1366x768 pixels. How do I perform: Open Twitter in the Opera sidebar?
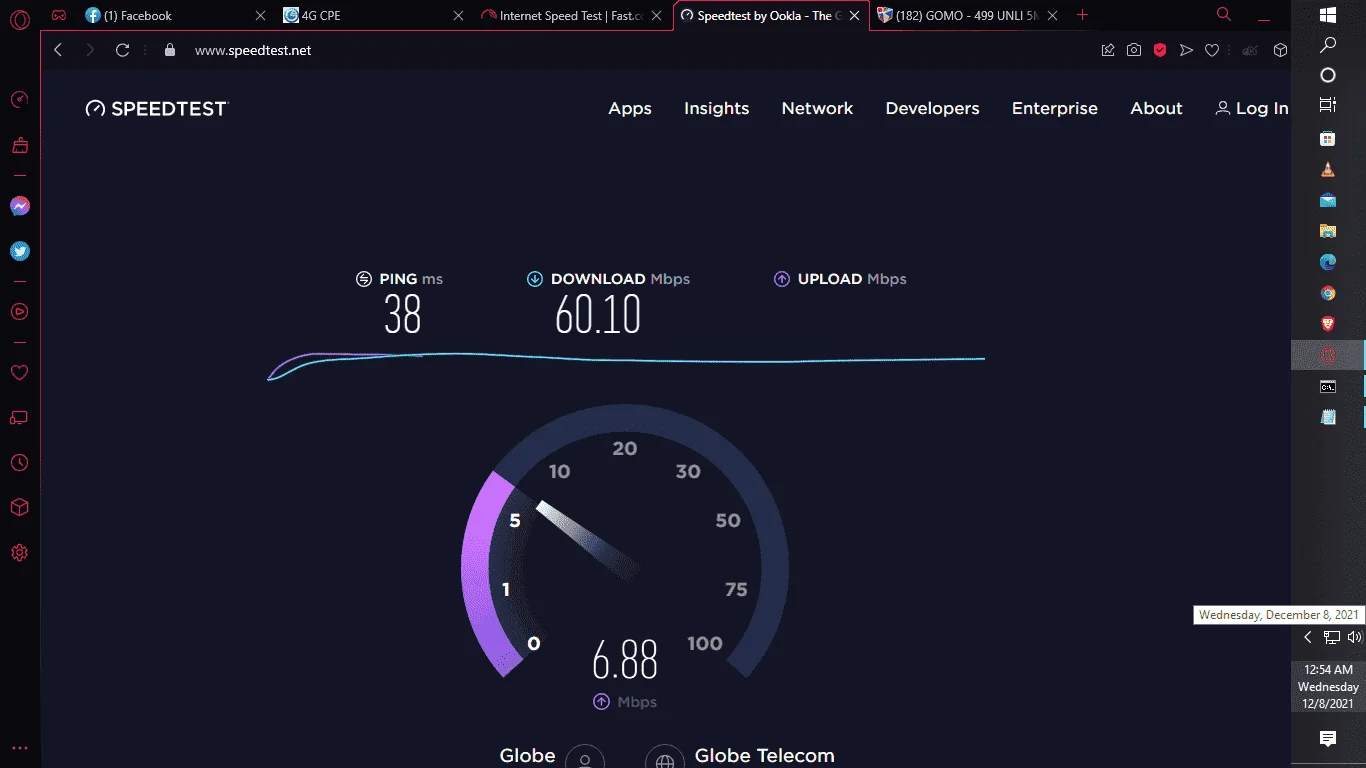pos(19,252)
